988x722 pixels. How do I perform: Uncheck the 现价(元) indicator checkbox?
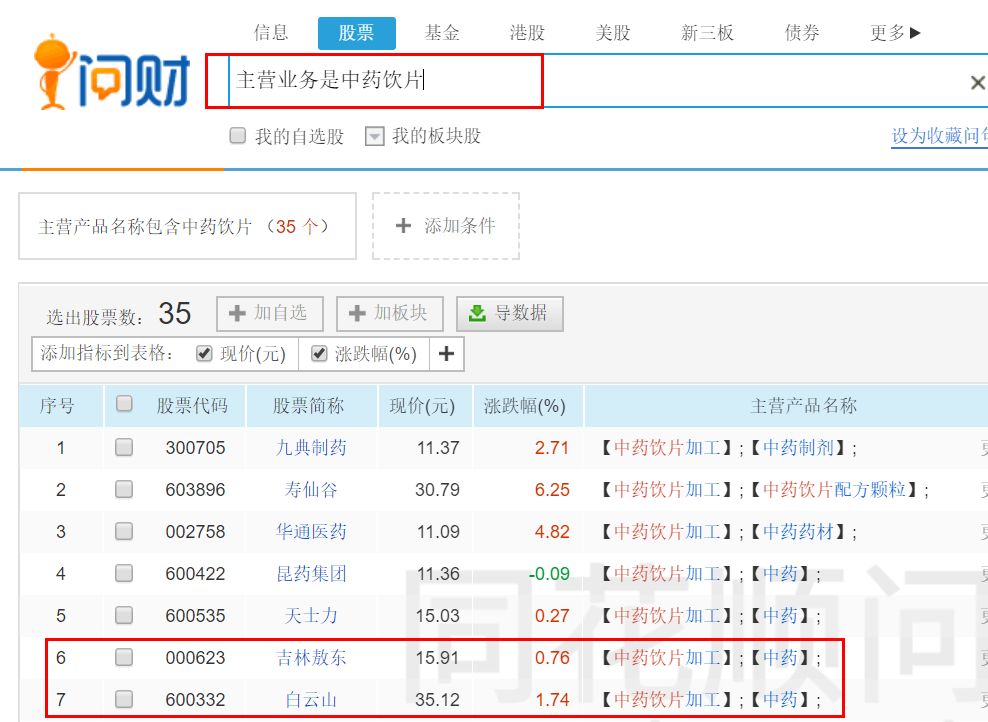[x=204, y=353]
